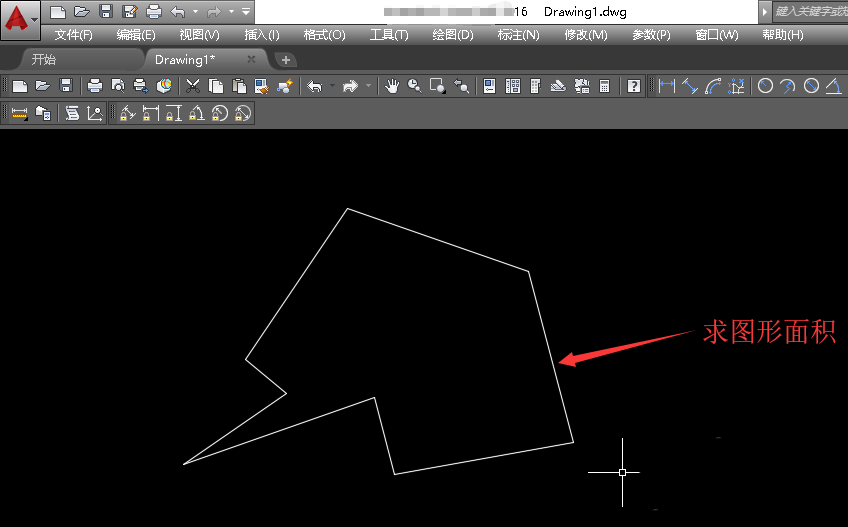Open the Customize Quick Access Toolbar dropdown

point(246,11)
